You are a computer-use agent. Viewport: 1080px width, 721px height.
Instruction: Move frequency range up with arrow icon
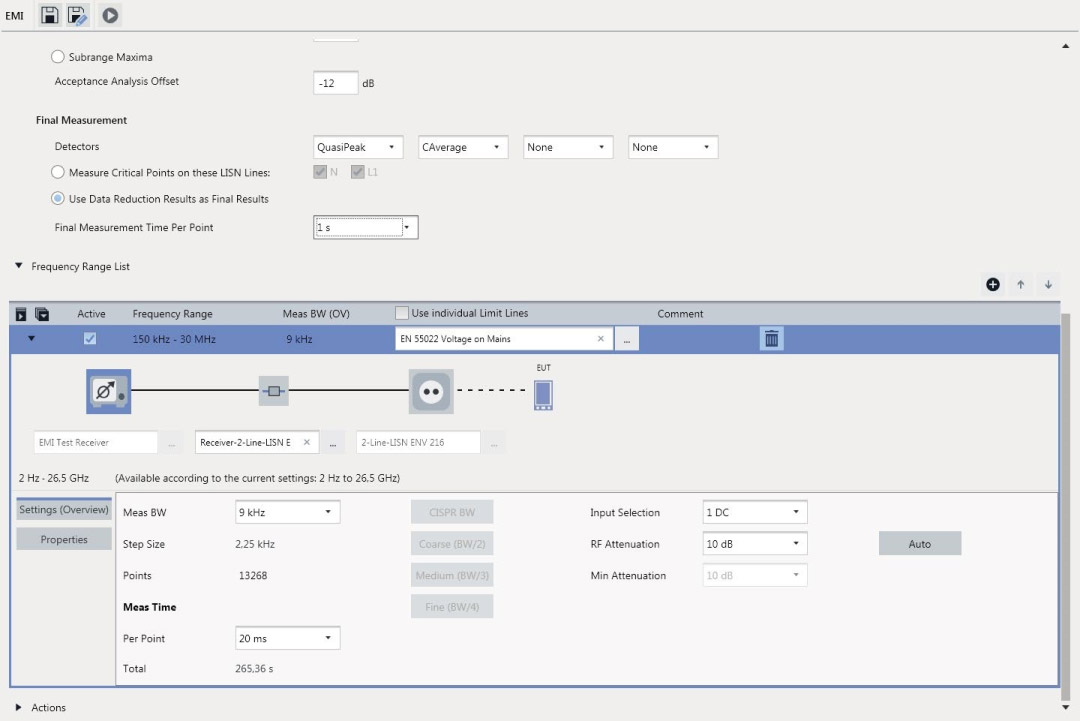(1020, 285)
